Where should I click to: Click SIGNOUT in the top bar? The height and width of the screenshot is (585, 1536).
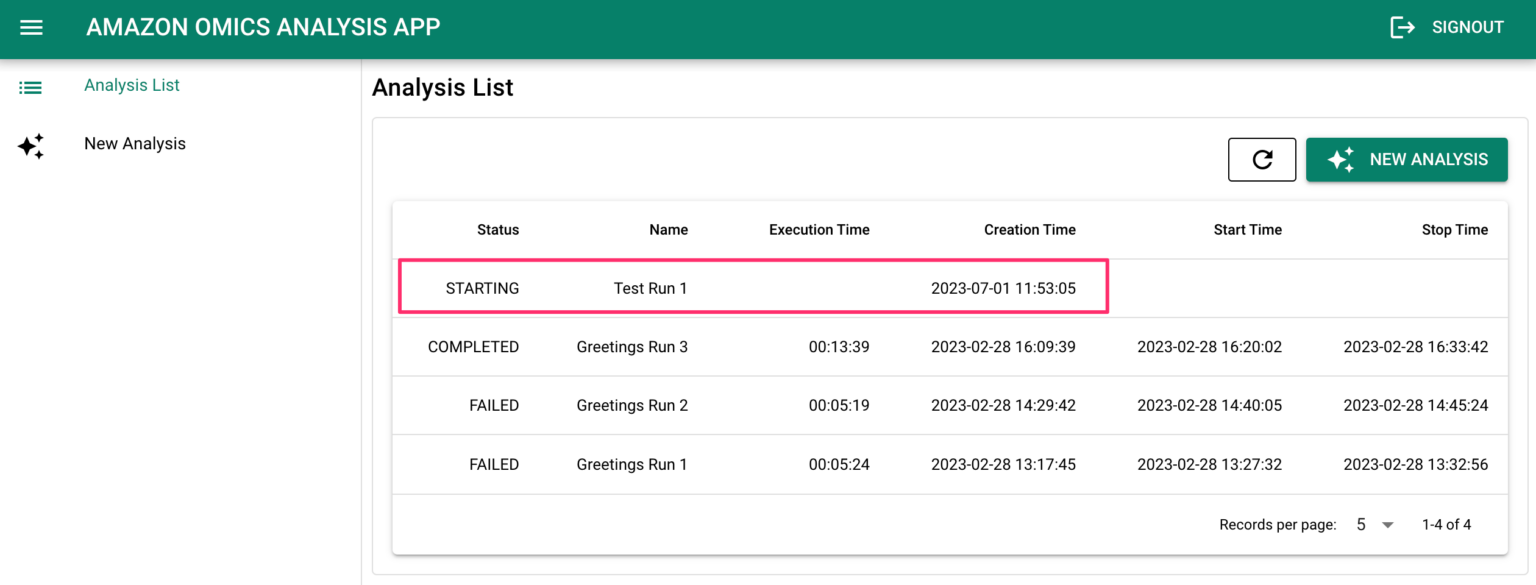click(1467, 27)
